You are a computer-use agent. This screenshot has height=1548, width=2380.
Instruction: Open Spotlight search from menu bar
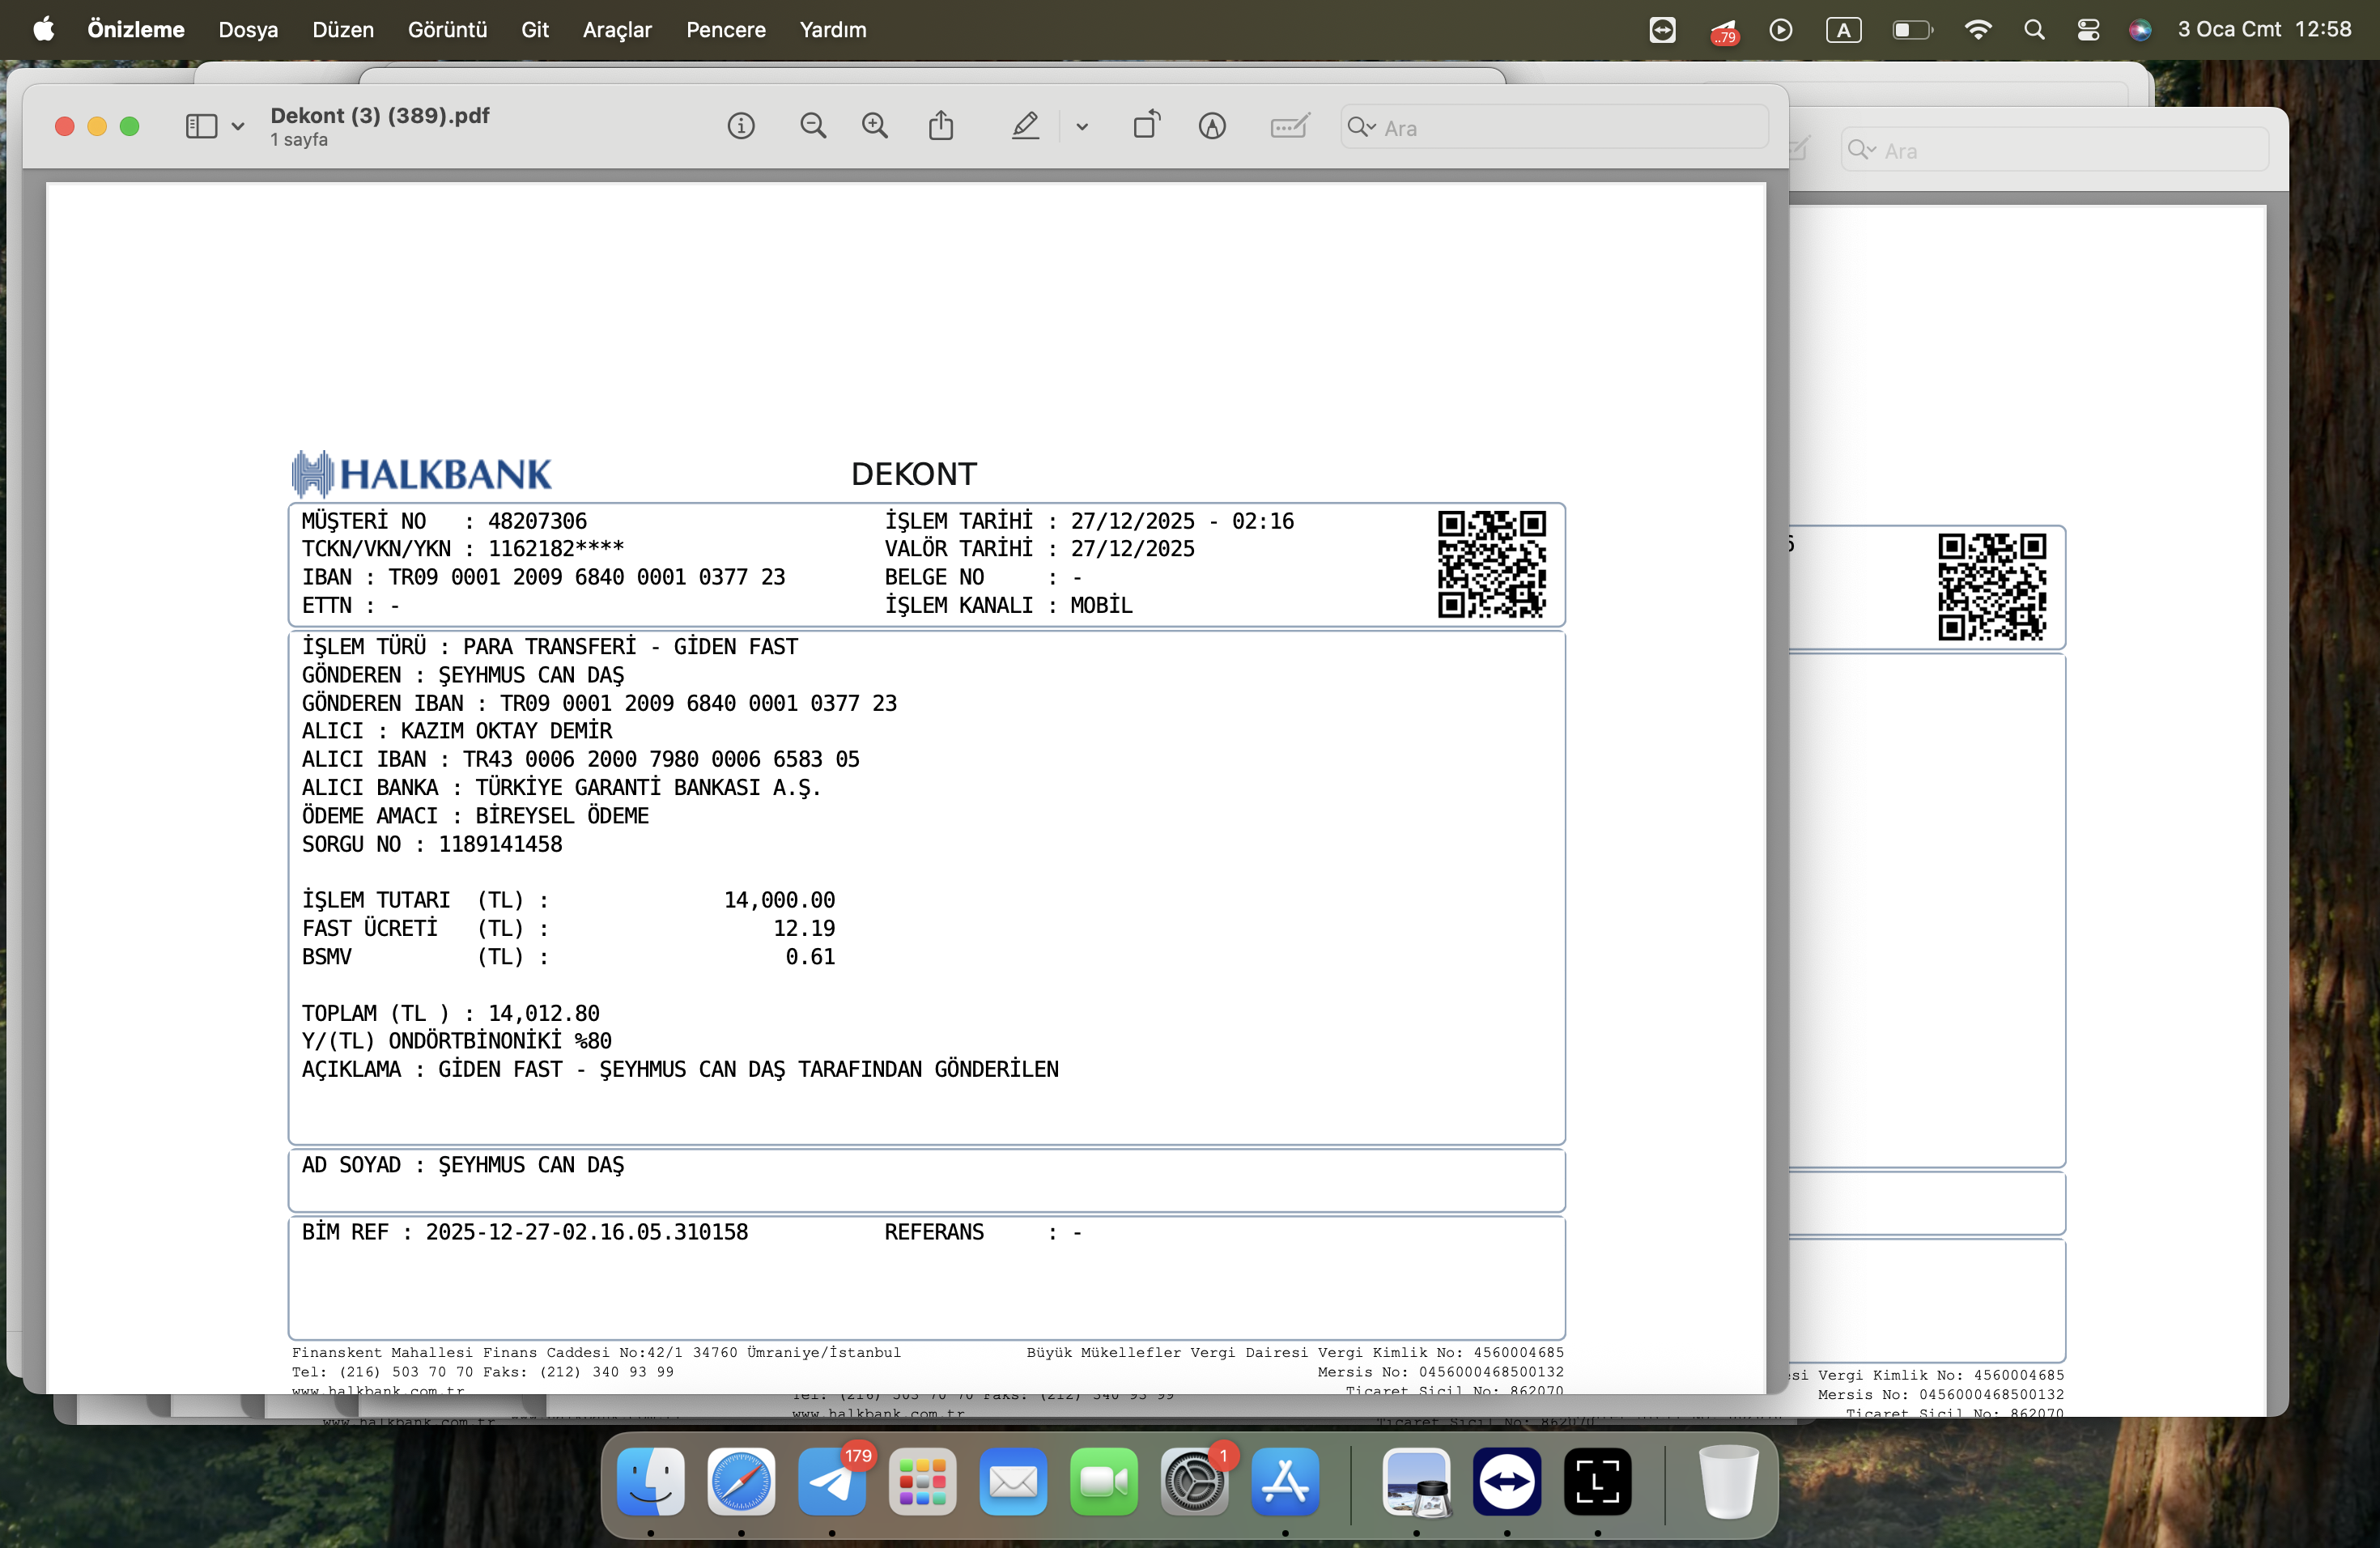2034,30
